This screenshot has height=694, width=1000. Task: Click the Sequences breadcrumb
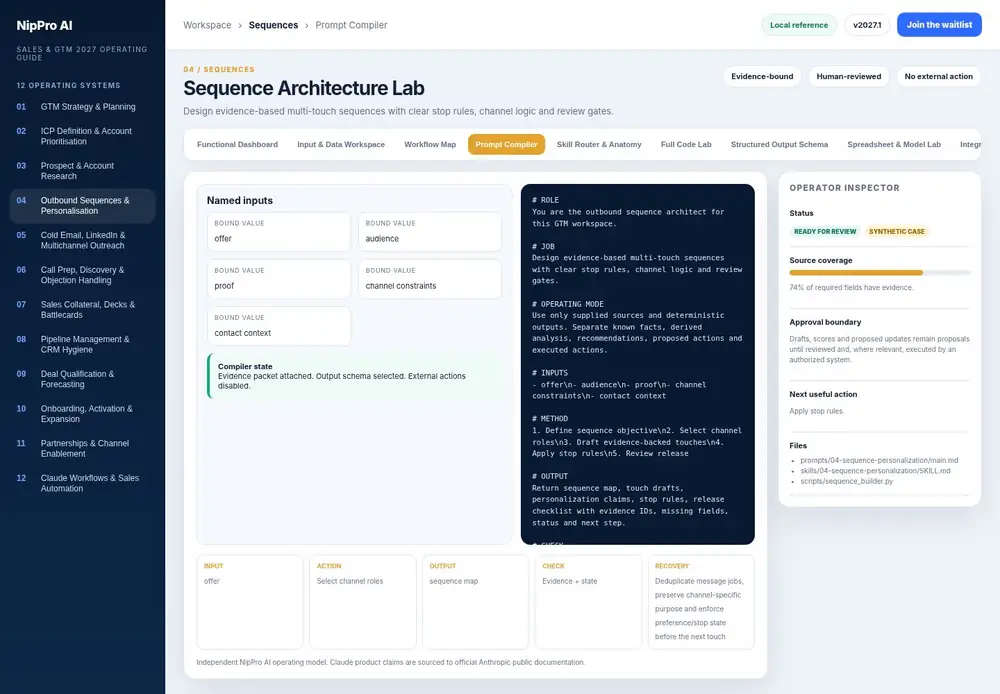[273, 25]
